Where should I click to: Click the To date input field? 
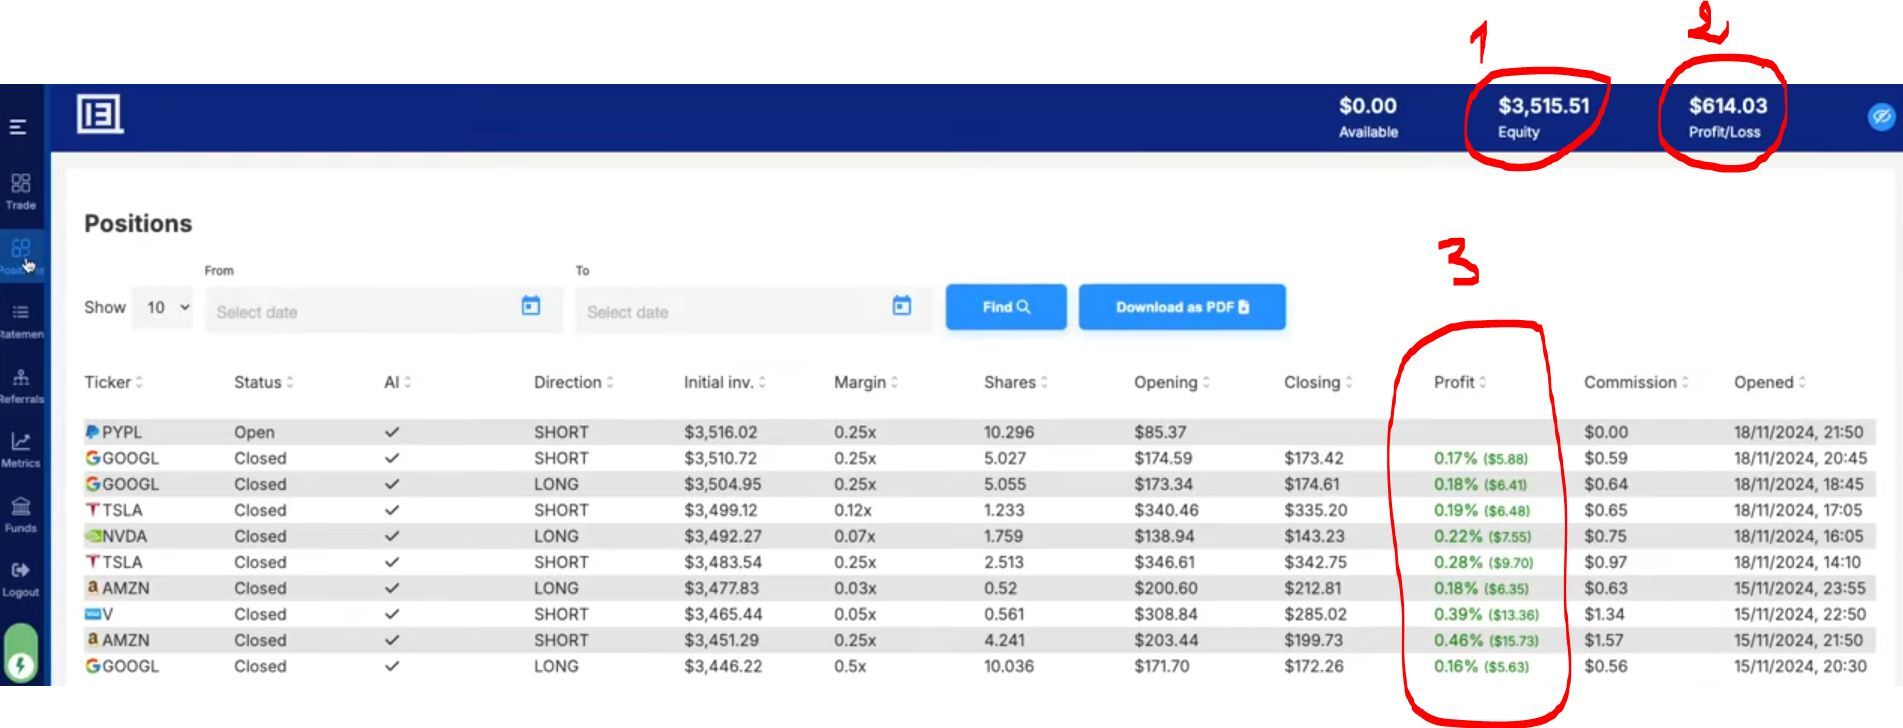754,310
